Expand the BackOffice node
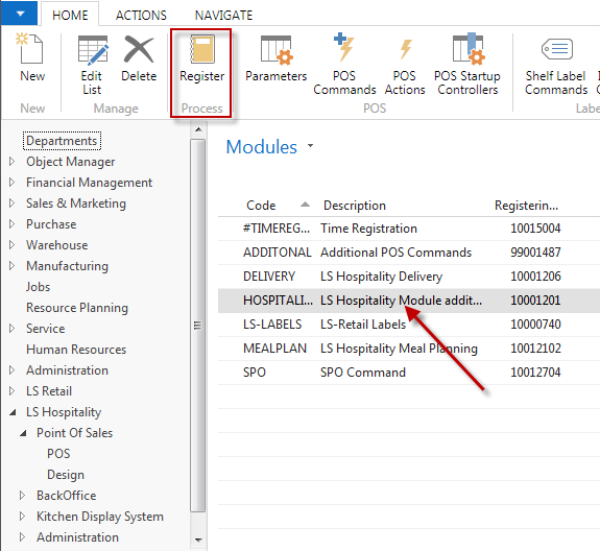 23,496
